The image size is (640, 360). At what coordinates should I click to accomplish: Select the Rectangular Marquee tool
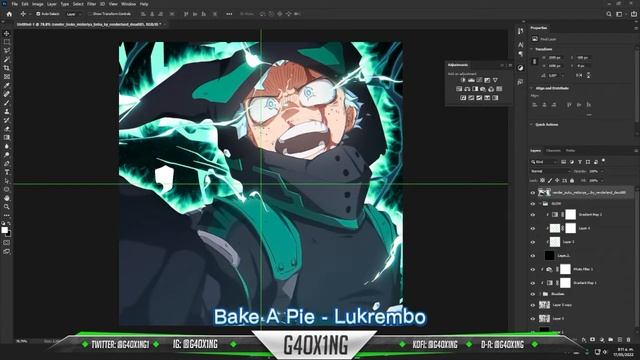pyautogui.click(x=7, y=42)
